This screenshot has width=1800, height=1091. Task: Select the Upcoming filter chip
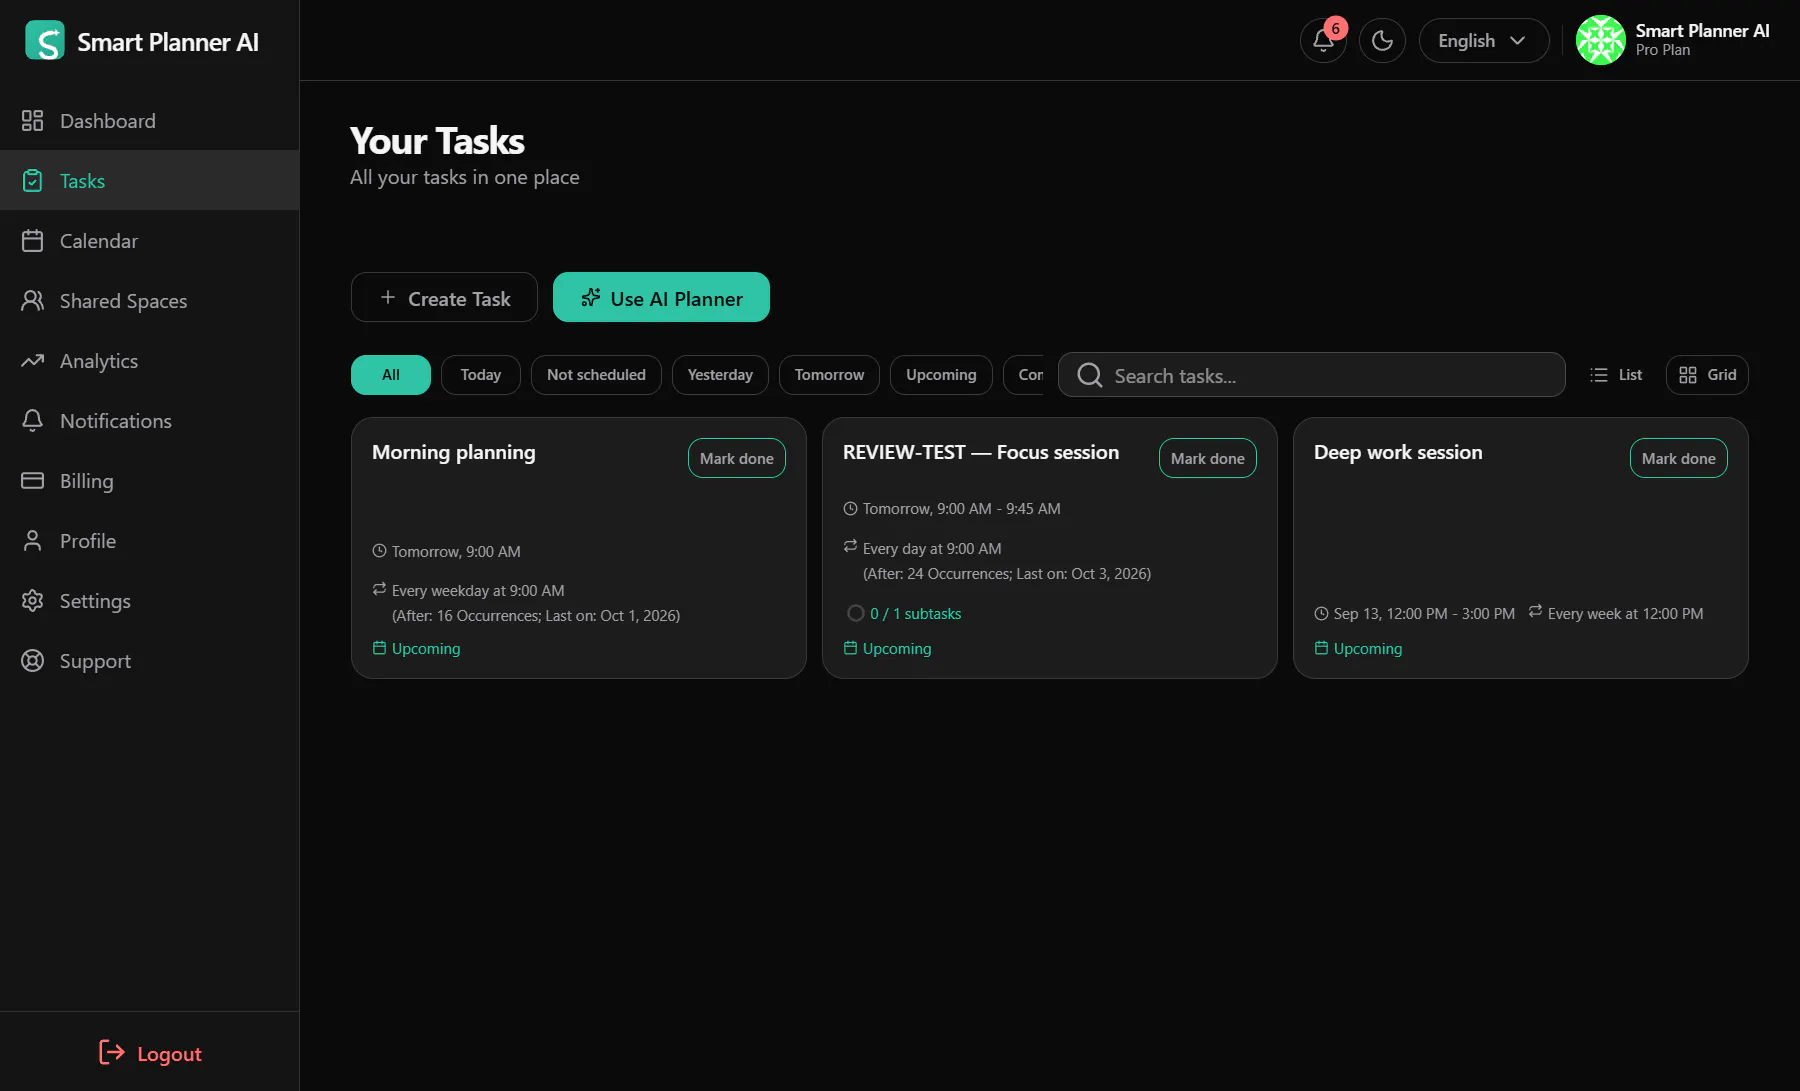941,375
